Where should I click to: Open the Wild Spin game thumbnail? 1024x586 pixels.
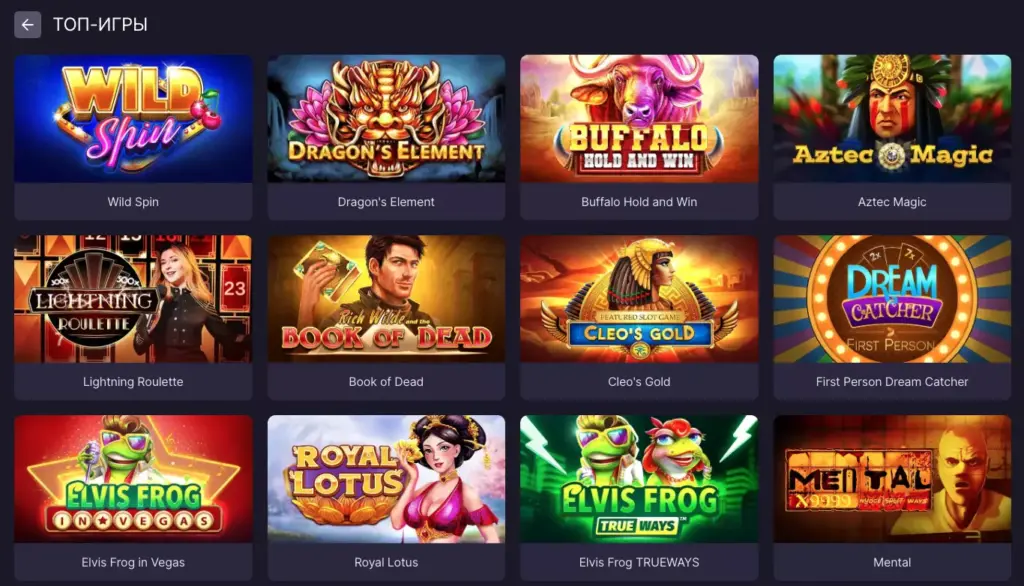(133, 119)
